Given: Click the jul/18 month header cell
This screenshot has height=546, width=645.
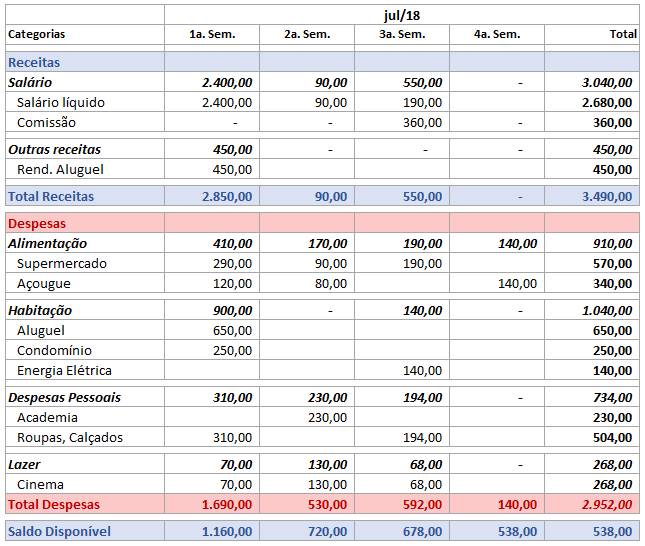Looking at the screenshot, I should pos(401,15).
